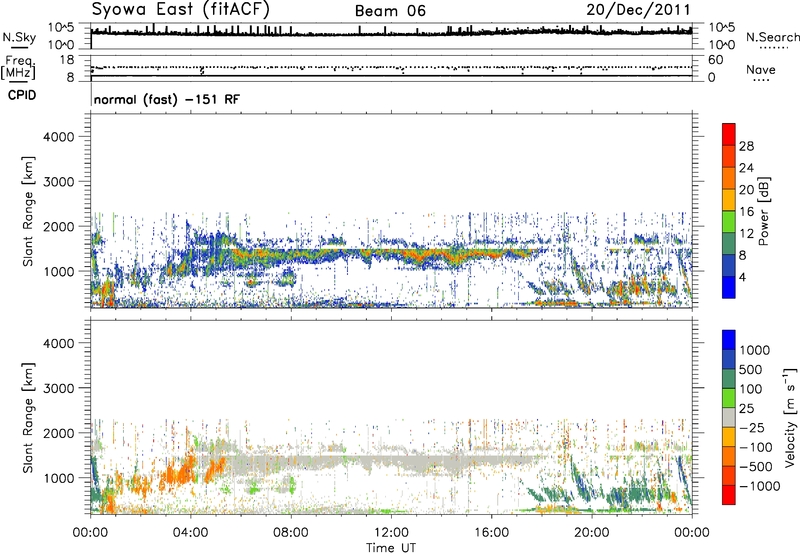Click the "-1000" label on the Velocity colorbar
800x554 pixels.
(759, 486)
